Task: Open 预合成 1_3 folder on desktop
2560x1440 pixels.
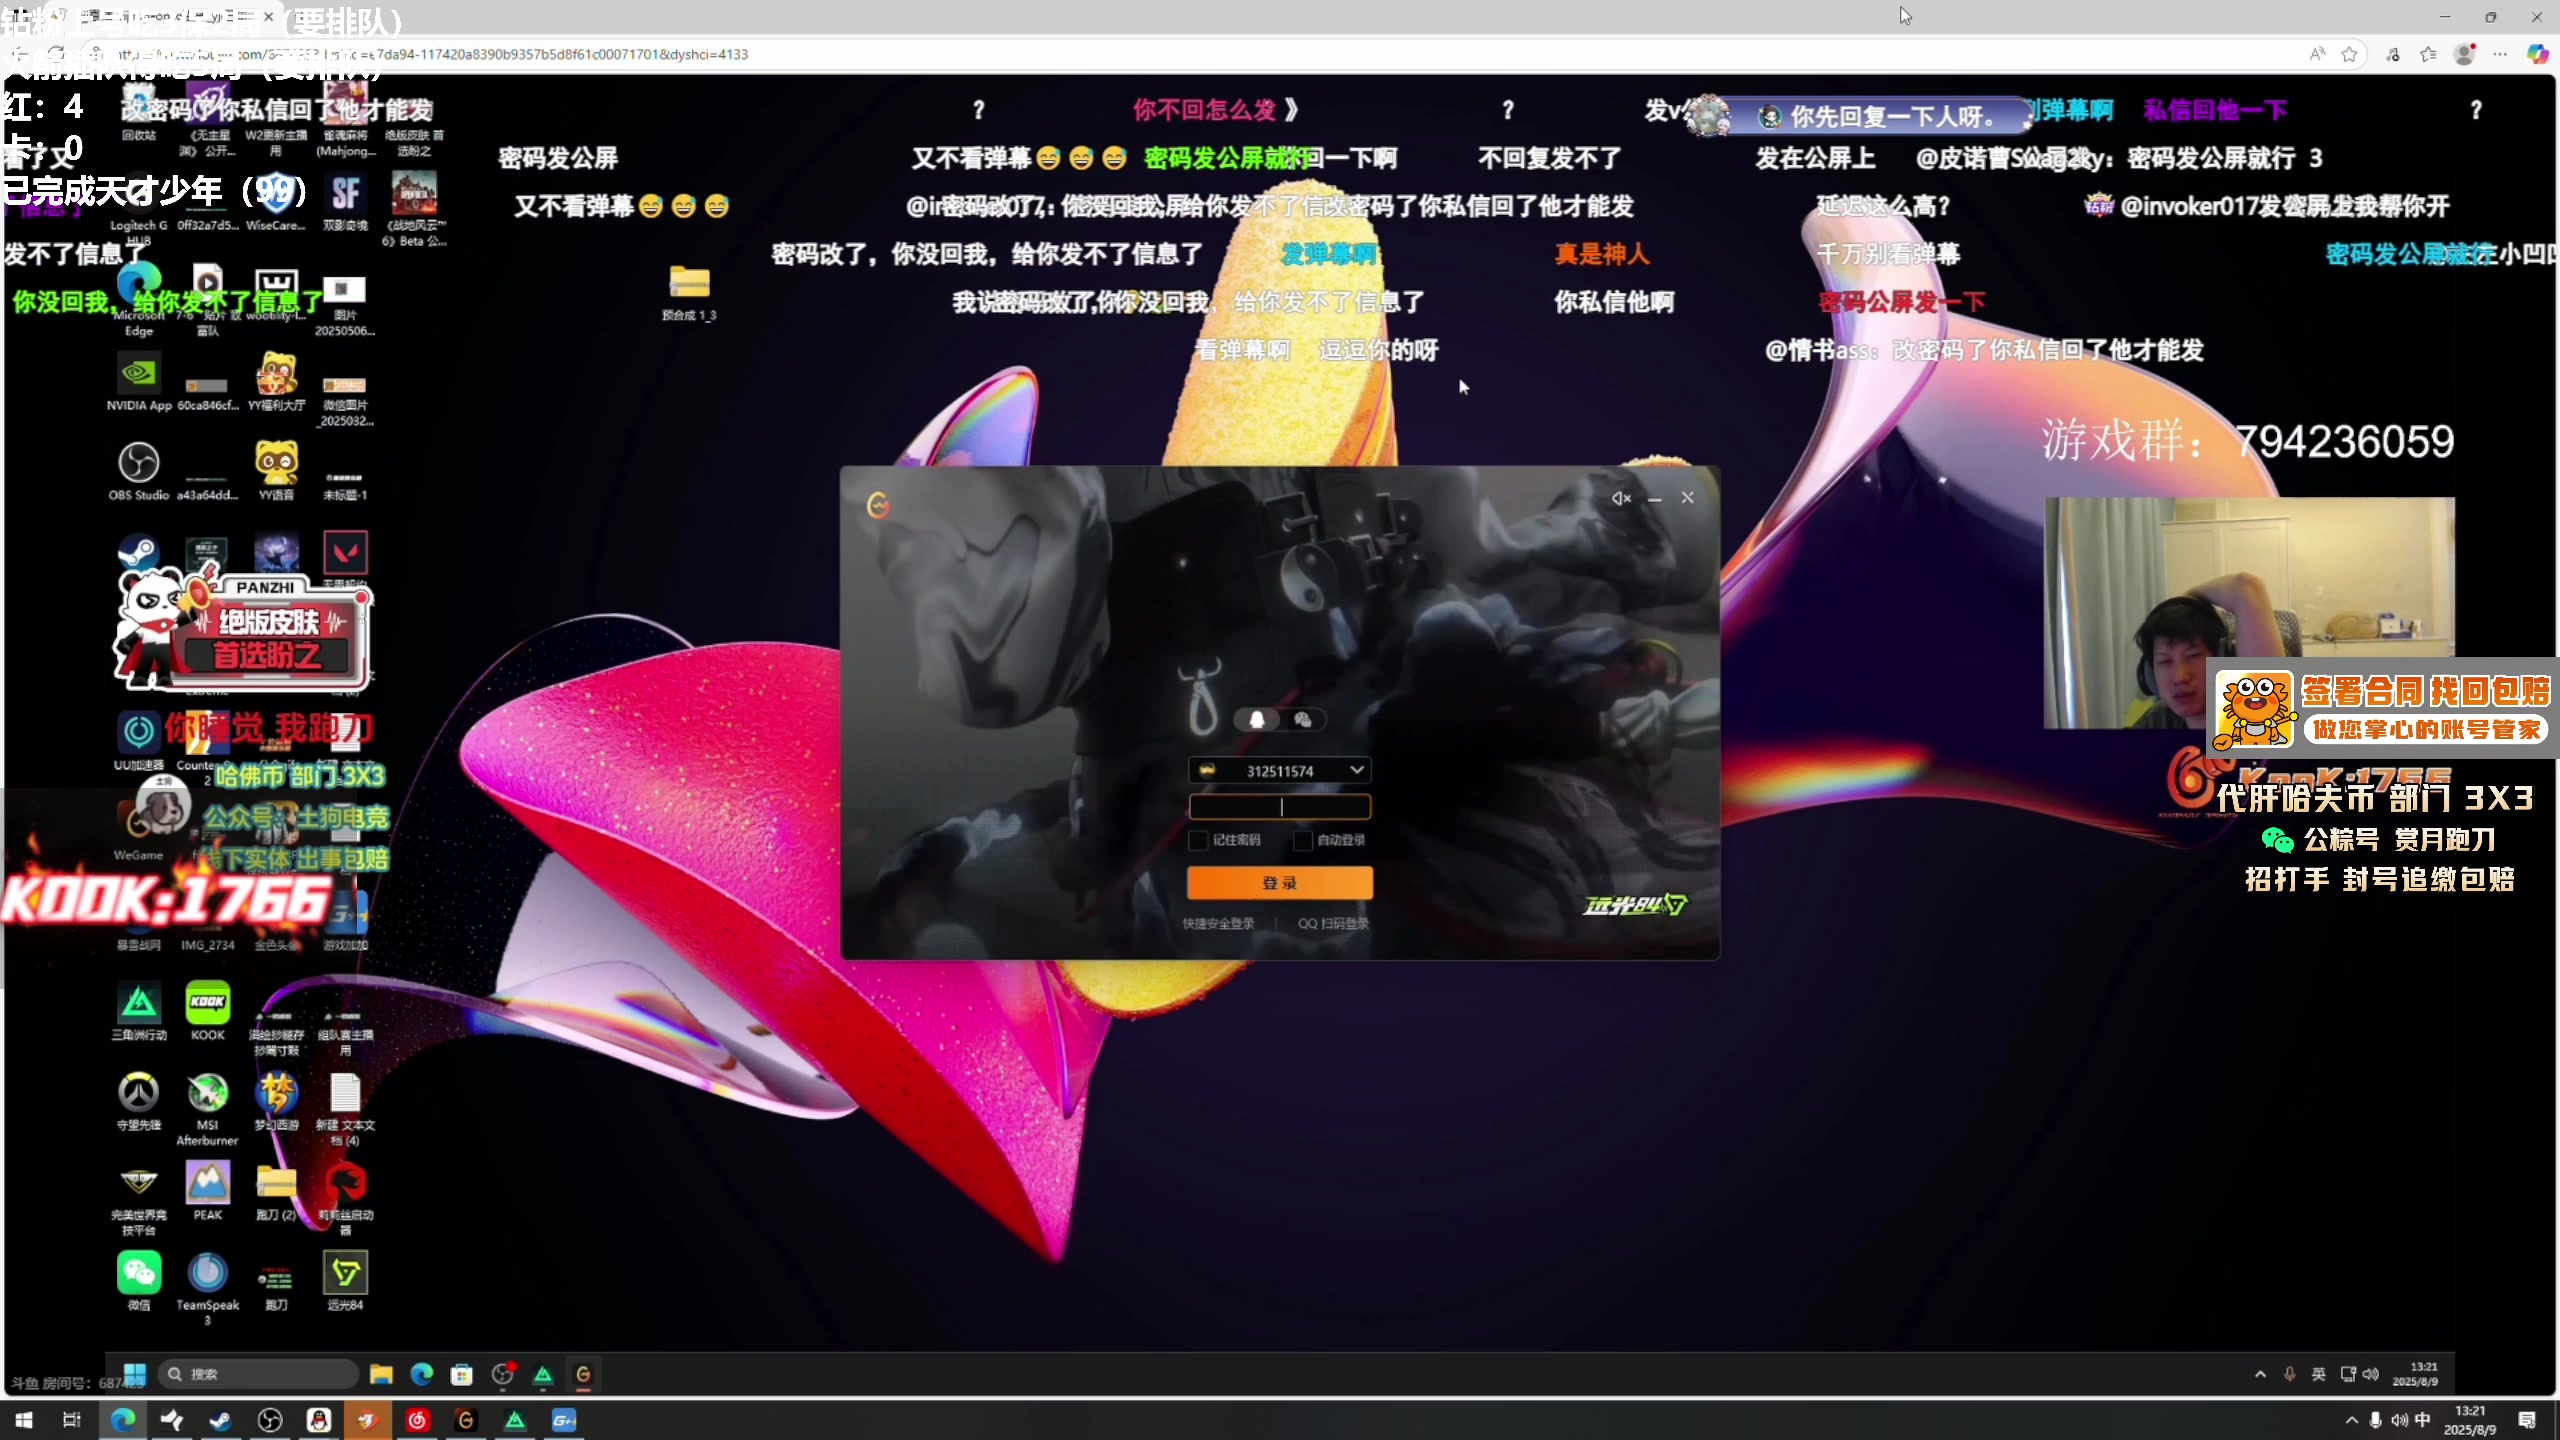Action: (689, 293)
